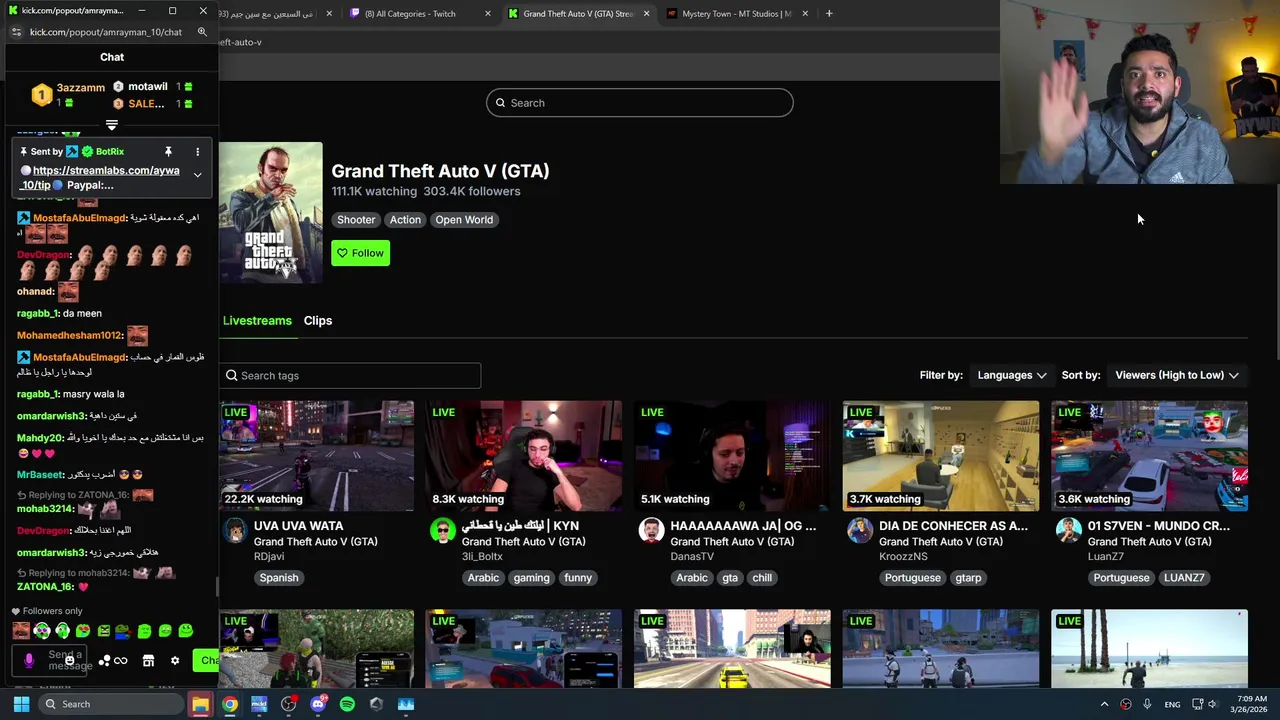Select the Open World category tag
This screenshot has height=720, width=1280.
click(464, 220)
